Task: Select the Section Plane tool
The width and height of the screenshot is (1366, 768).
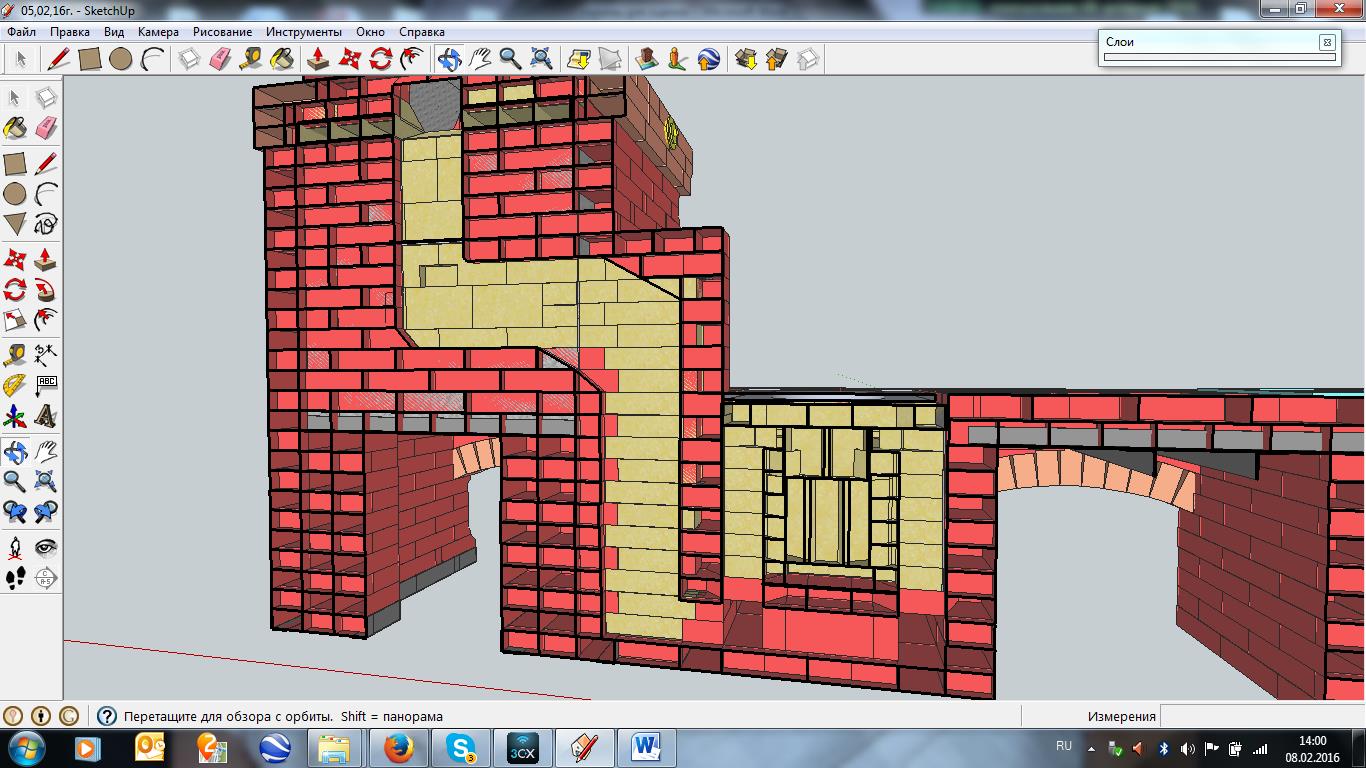Action: (46, 578)
